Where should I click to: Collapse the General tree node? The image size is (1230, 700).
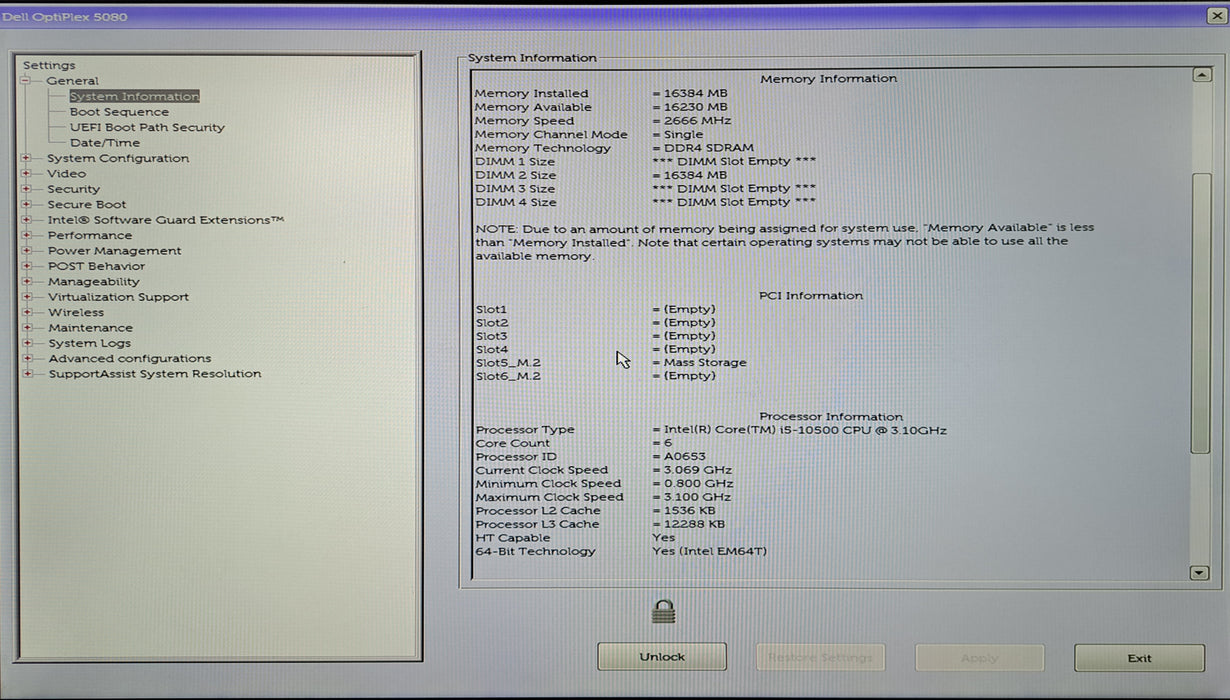(x=26, y=81)
